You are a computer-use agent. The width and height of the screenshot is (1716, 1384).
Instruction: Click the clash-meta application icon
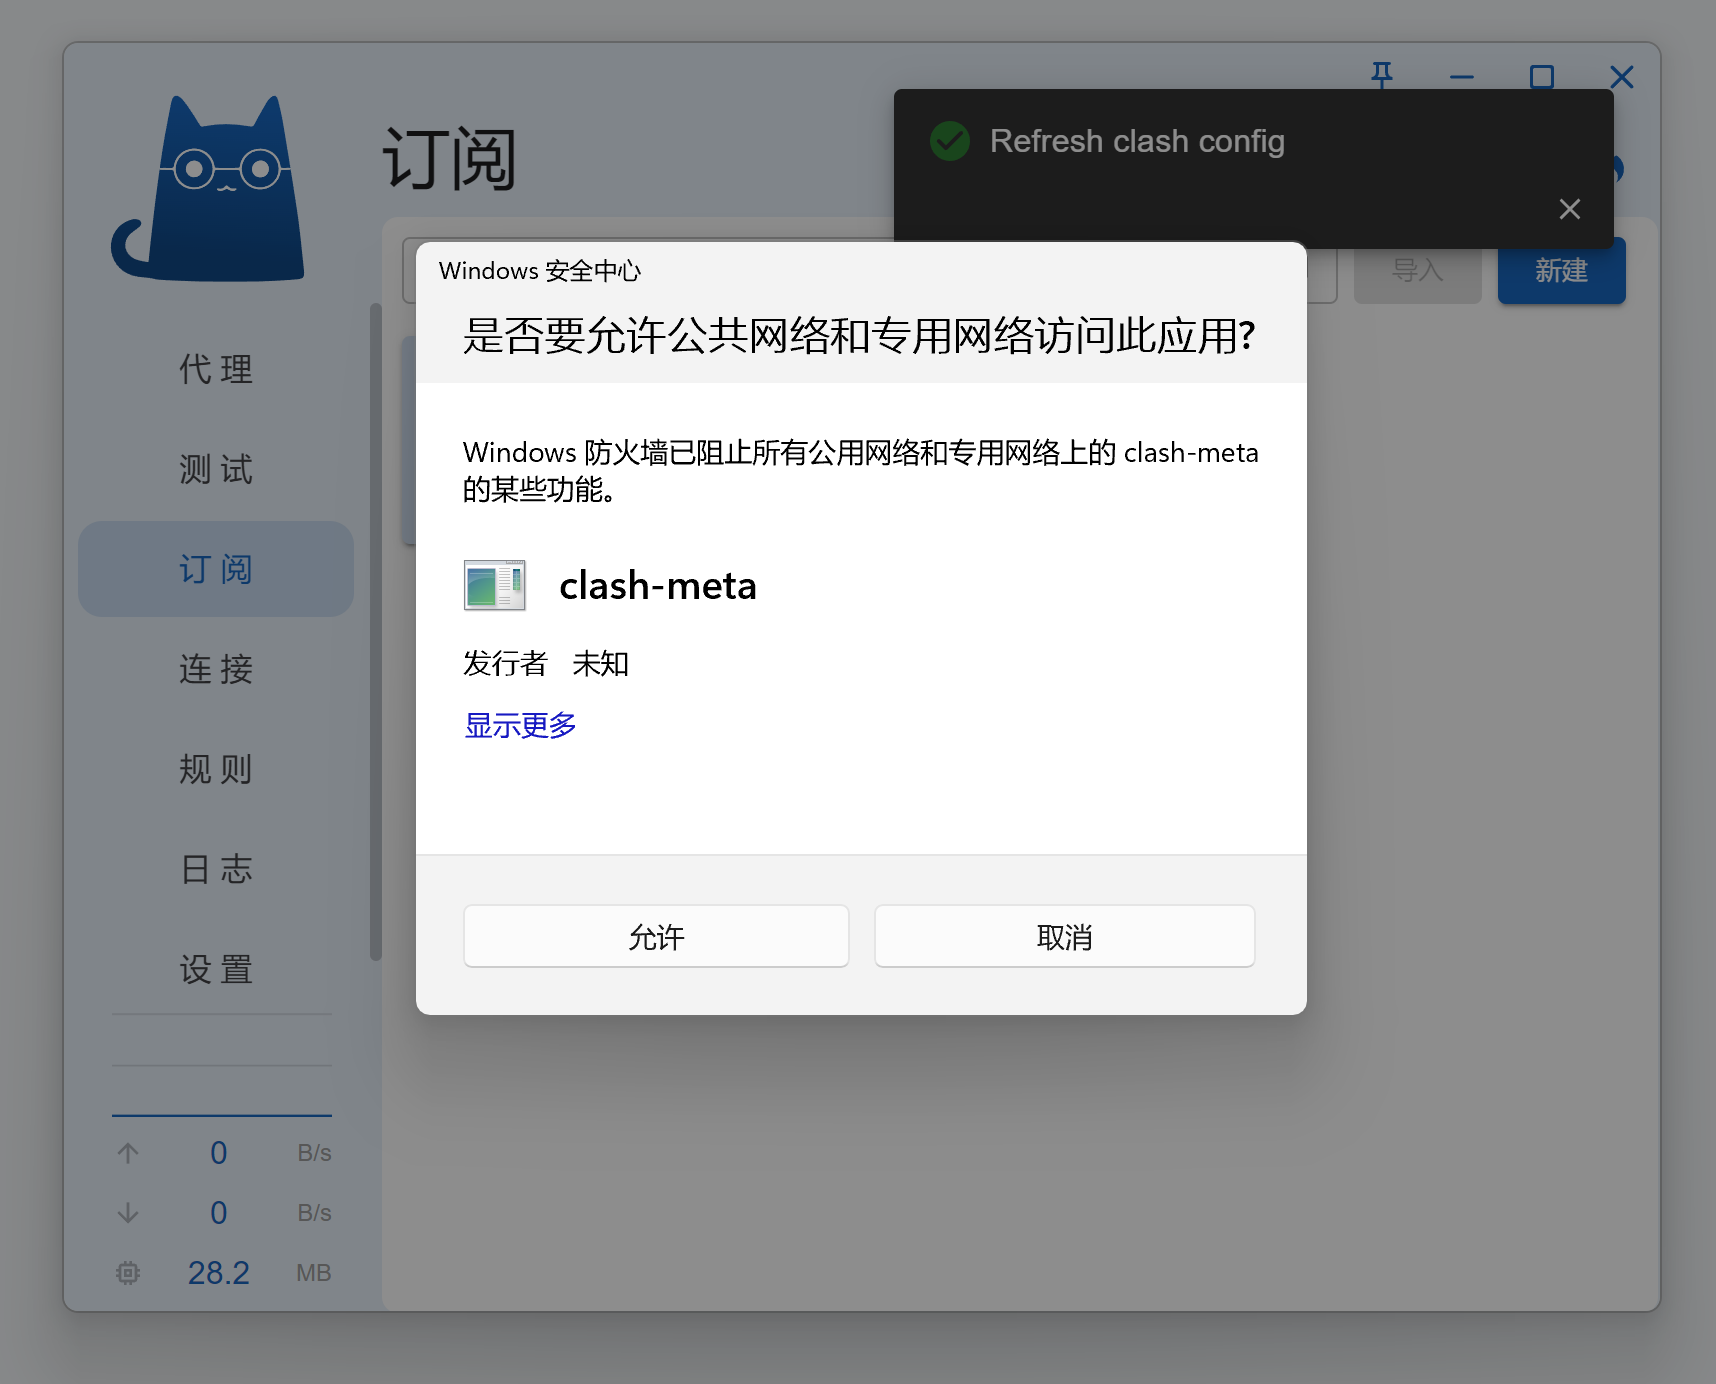pos(494,585)
